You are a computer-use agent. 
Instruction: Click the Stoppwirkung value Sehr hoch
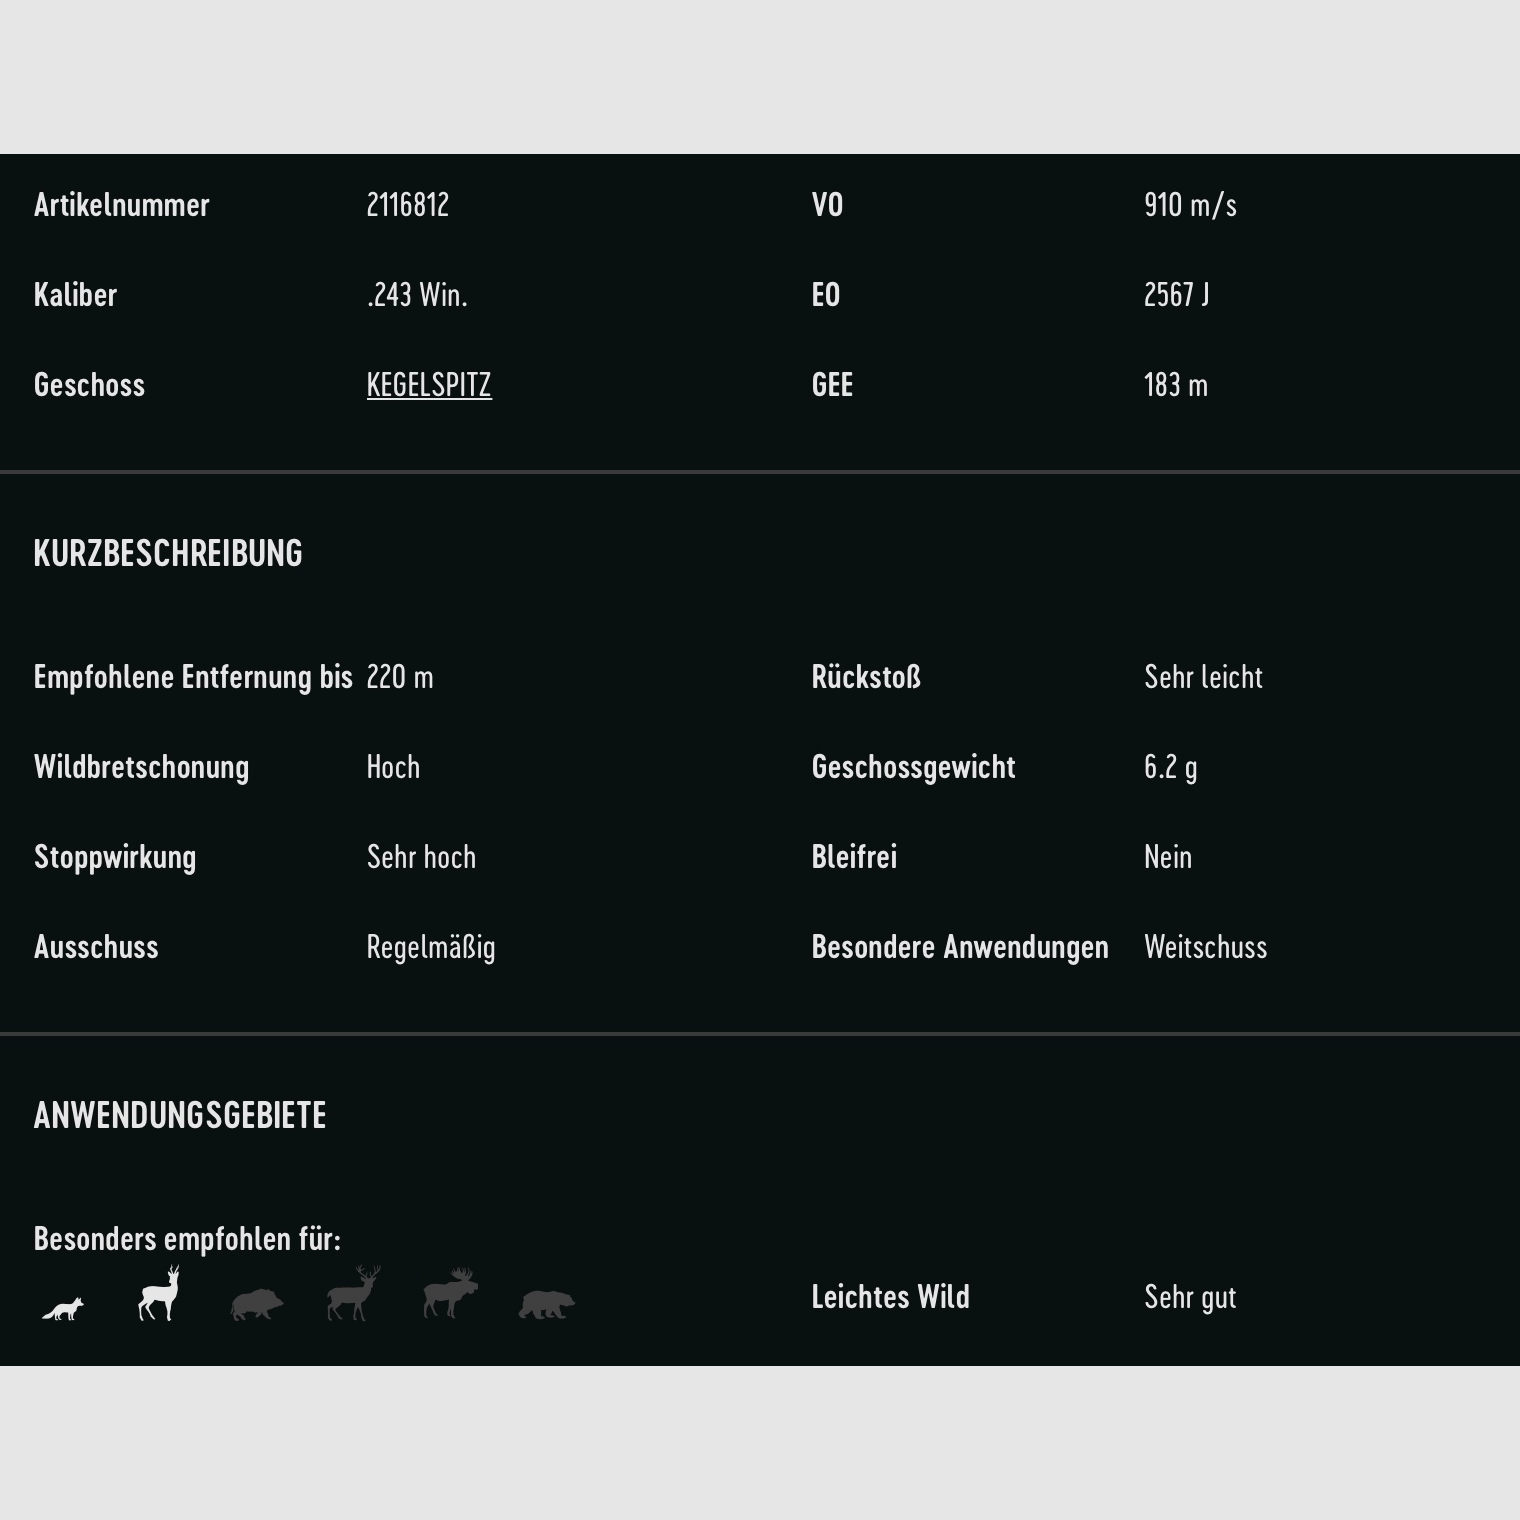tap(421, 857)
